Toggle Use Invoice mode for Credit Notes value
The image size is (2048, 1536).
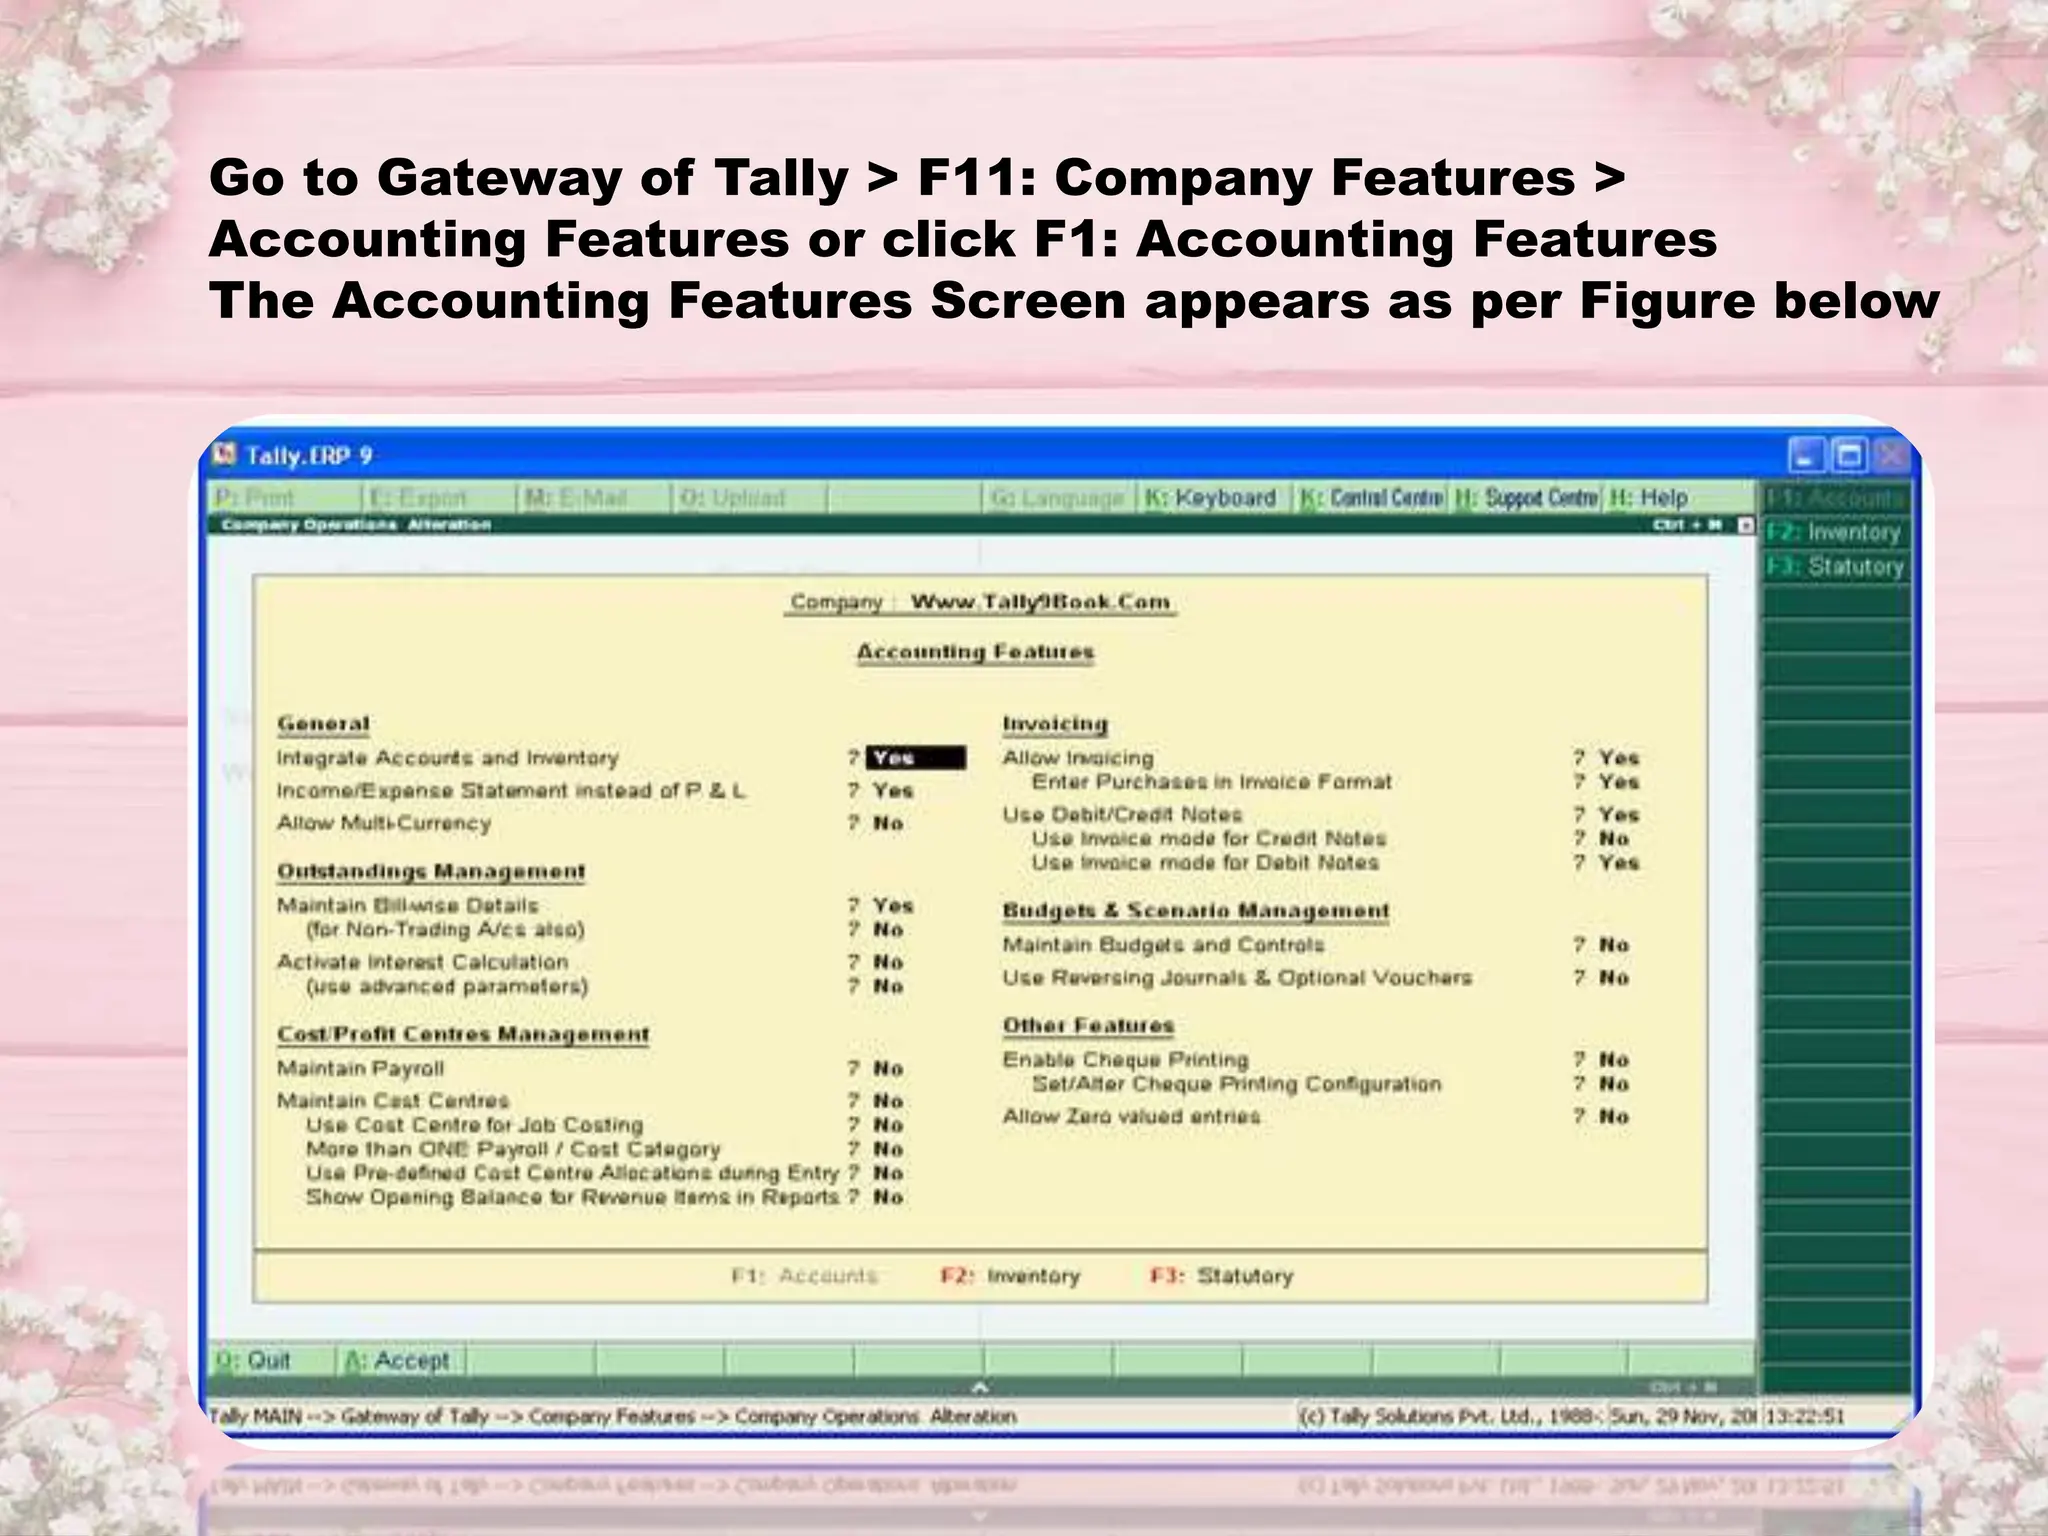coord(1613,839)
